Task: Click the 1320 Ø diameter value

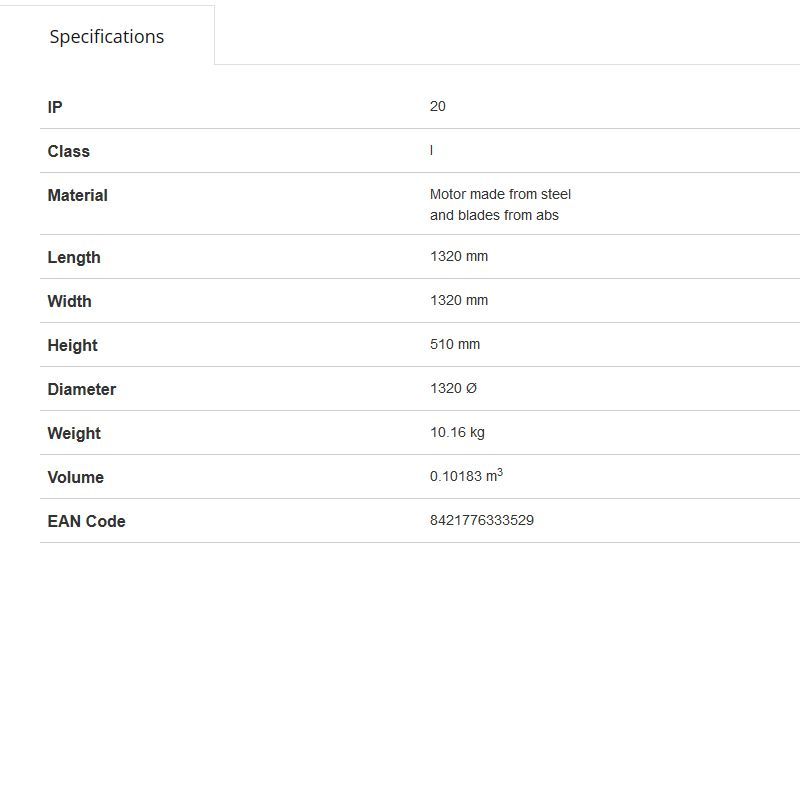Action: pyautogui.click(x=453, y=388)
